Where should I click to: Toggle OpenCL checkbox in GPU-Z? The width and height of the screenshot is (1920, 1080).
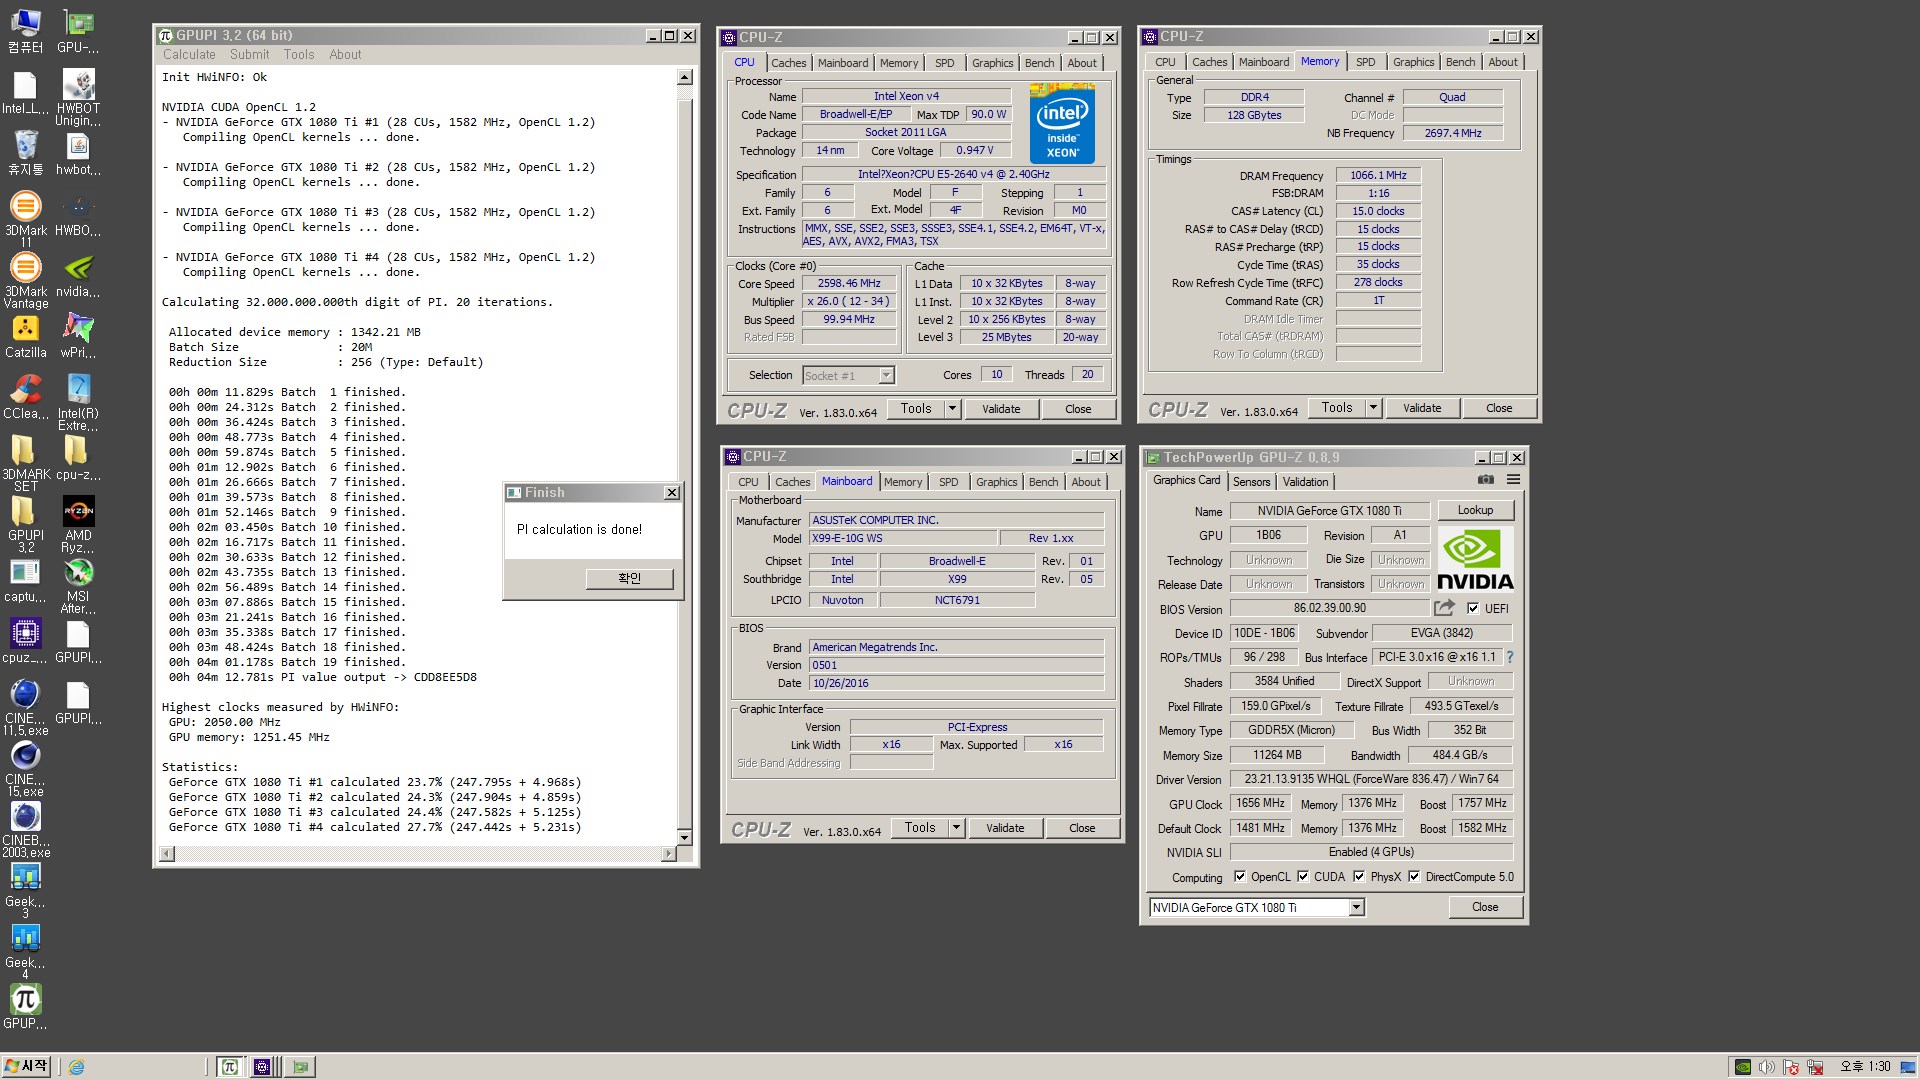(1240, 877)
